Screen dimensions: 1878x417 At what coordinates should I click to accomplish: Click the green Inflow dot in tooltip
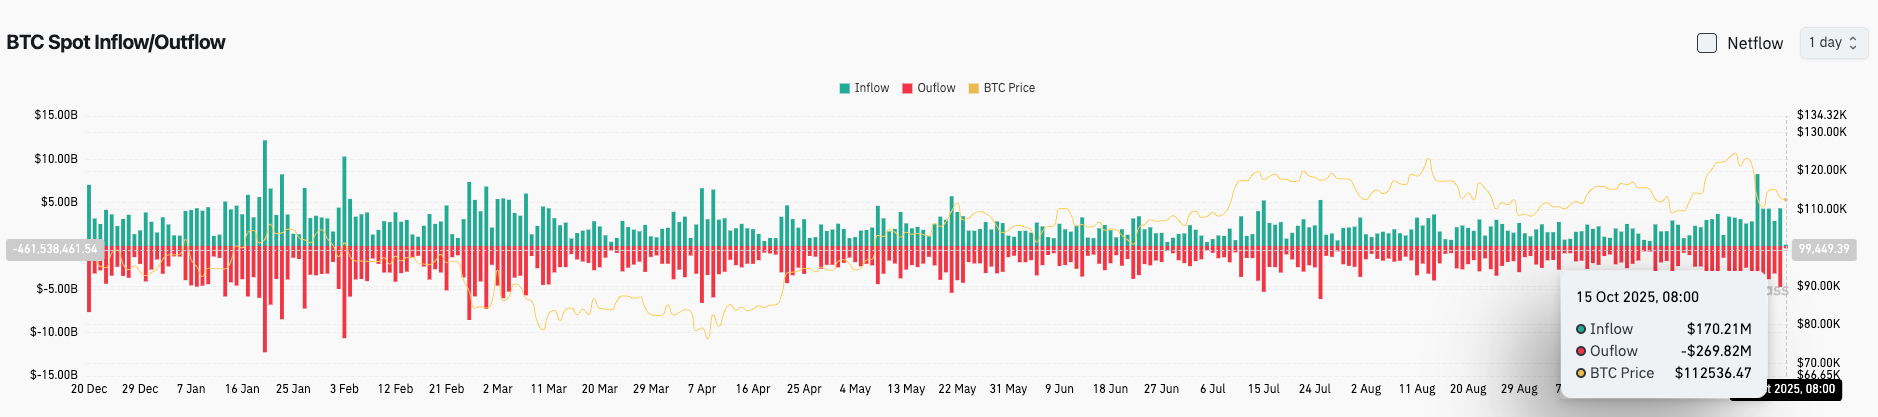click(x=1581, y=329)
